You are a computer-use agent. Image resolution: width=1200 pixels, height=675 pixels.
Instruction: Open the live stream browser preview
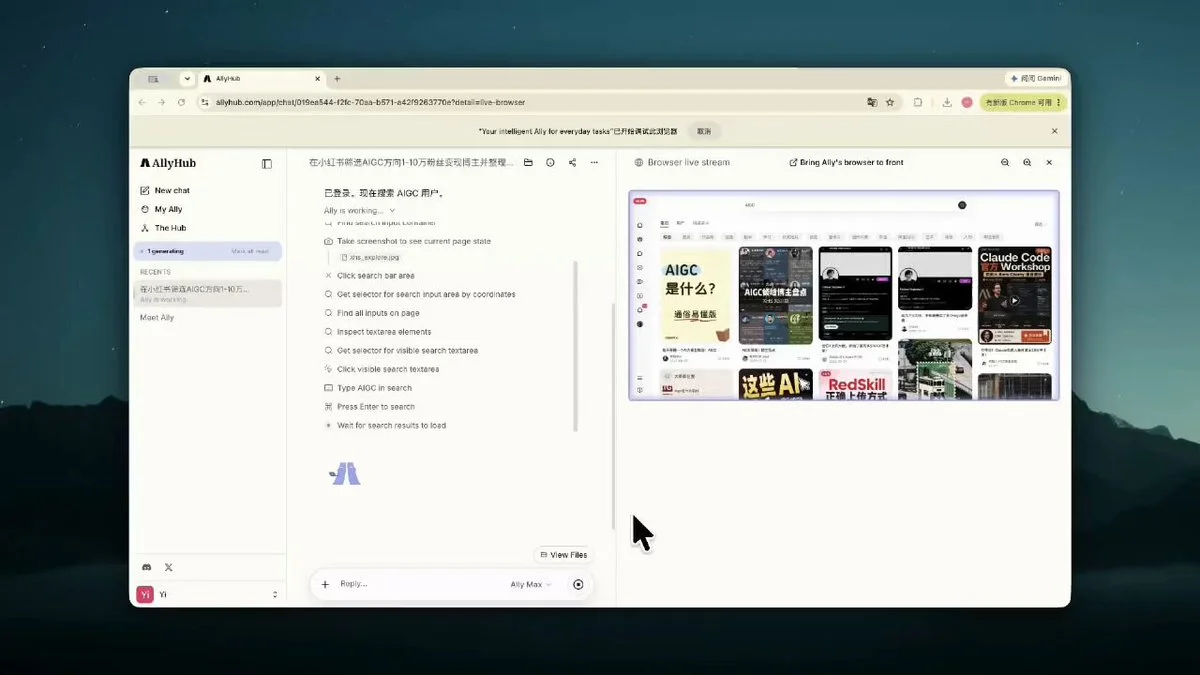click(x=843, y=296)
